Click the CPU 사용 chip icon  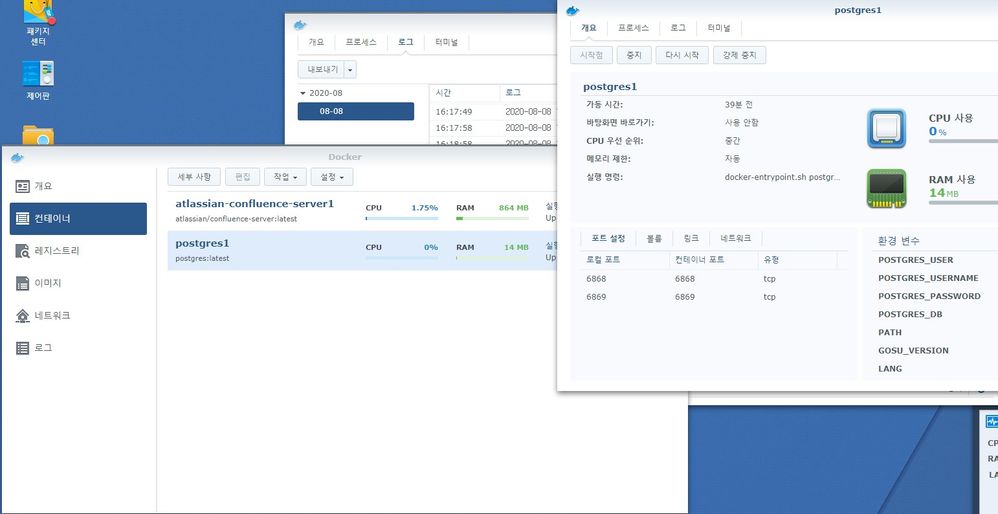point(887,128)
